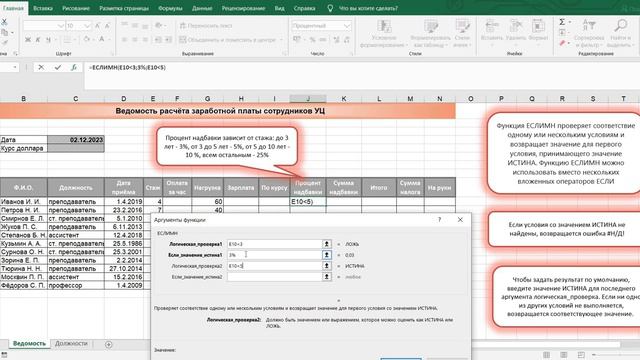Select column J header
The width and height of the screenshot is (640, 360).
tap(308, 99)
